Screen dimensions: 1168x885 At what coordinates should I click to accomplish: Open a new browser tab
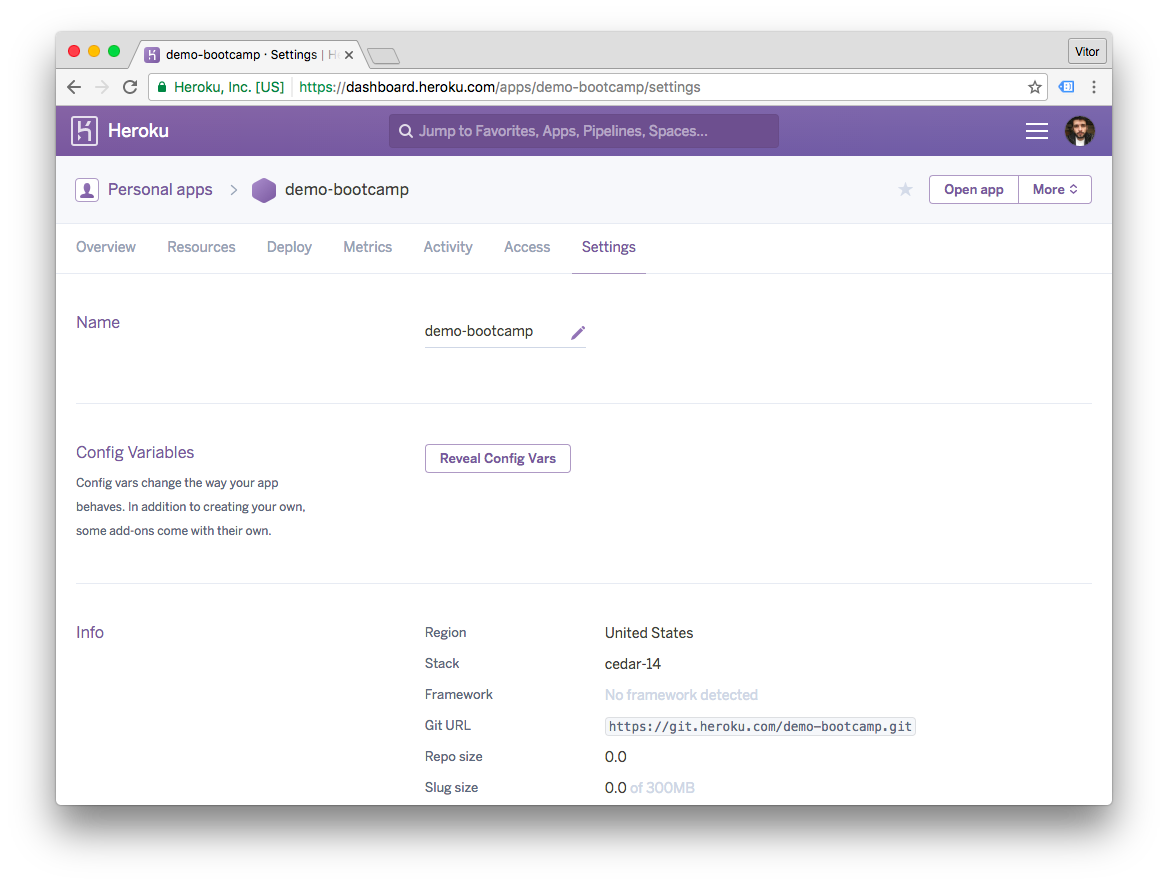(x=384, y=56)
